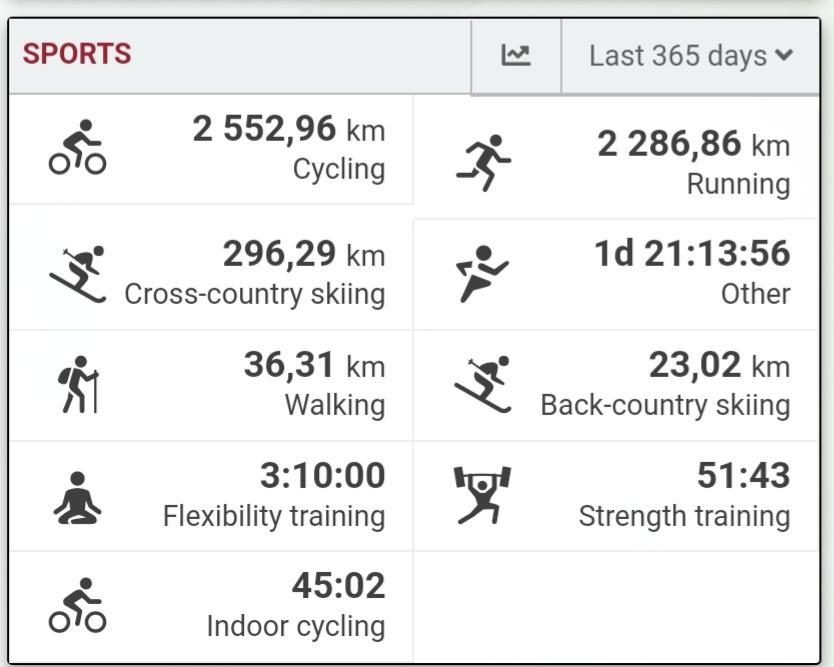Click the flexibility training meditation icon
This screenshot has width=834, height=667.
77,496
